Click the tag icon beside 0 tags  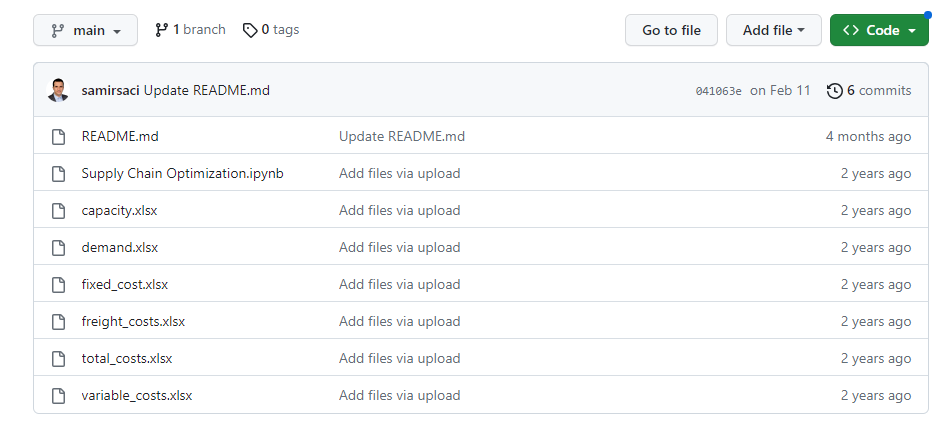point(250,30)
